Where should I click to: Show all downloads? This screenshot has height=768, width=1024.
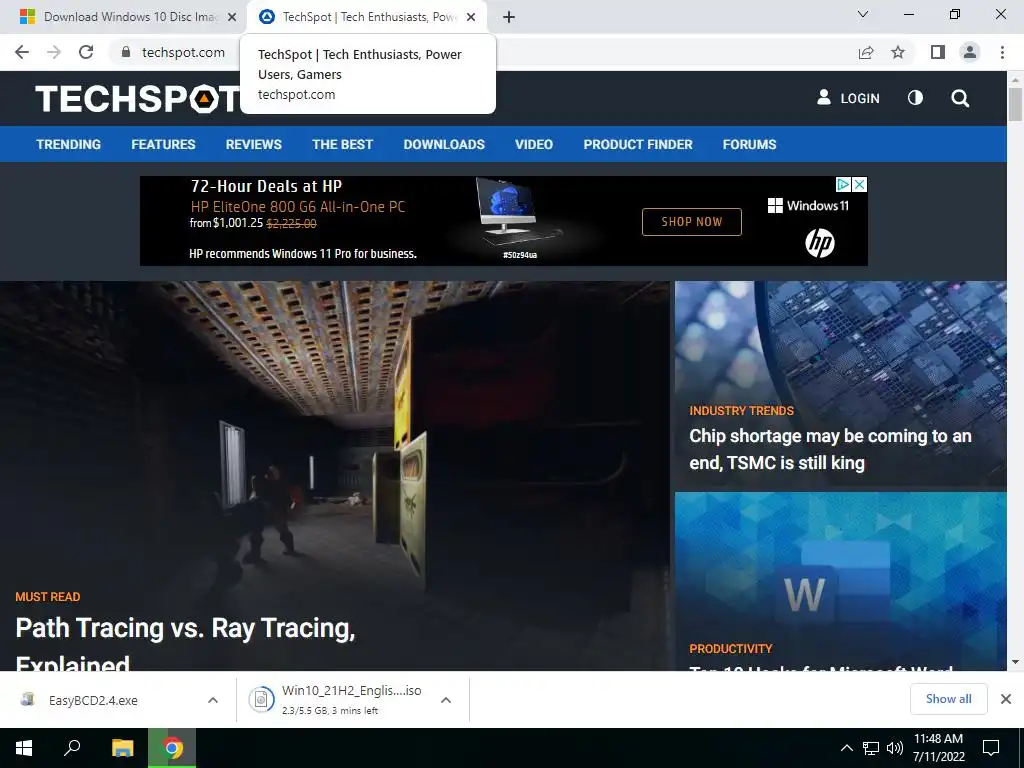[948, 699]
